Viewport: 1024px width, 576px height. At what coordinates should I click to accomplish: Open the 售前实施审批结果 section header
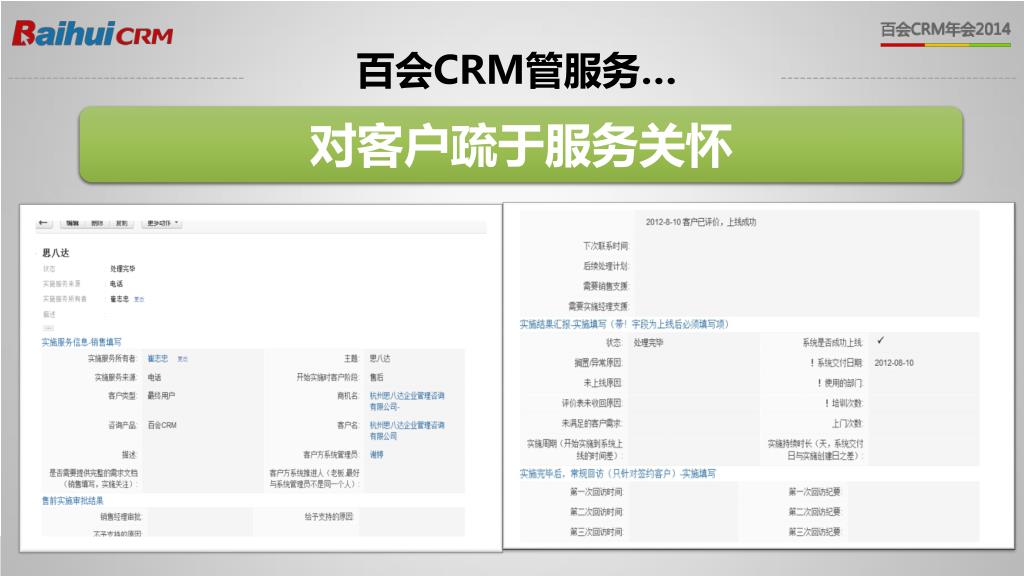pos(72,501)
